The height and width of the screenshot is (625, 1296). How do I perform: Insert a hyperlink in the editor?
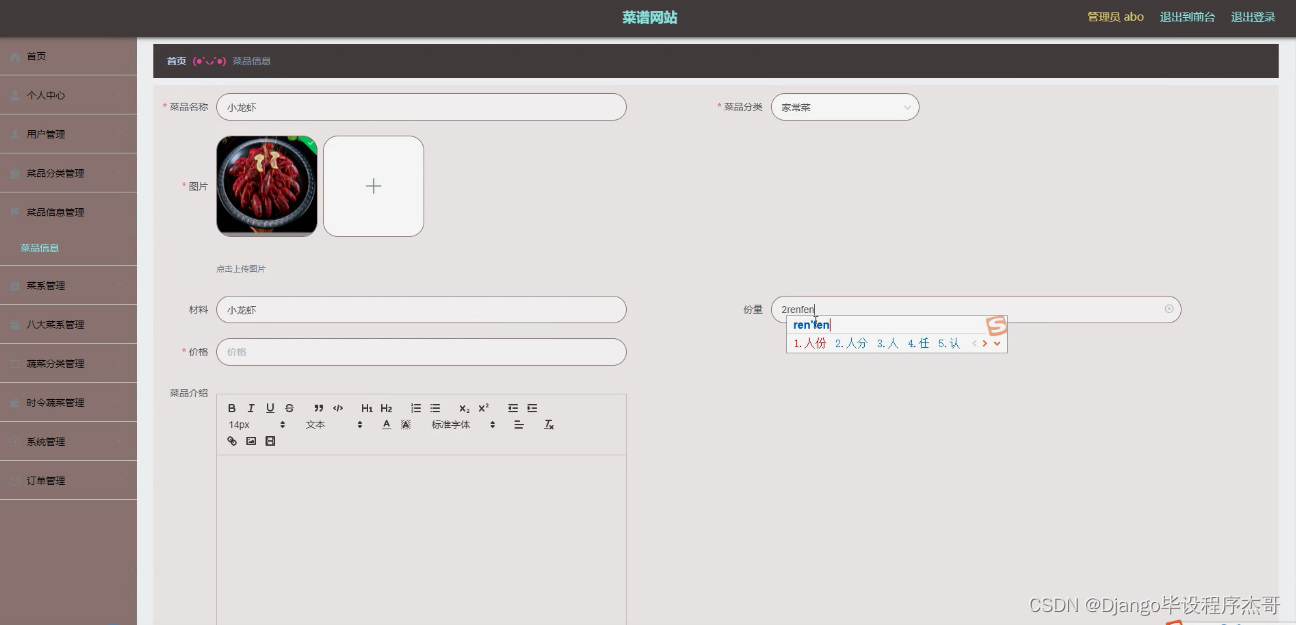[232, 441]
